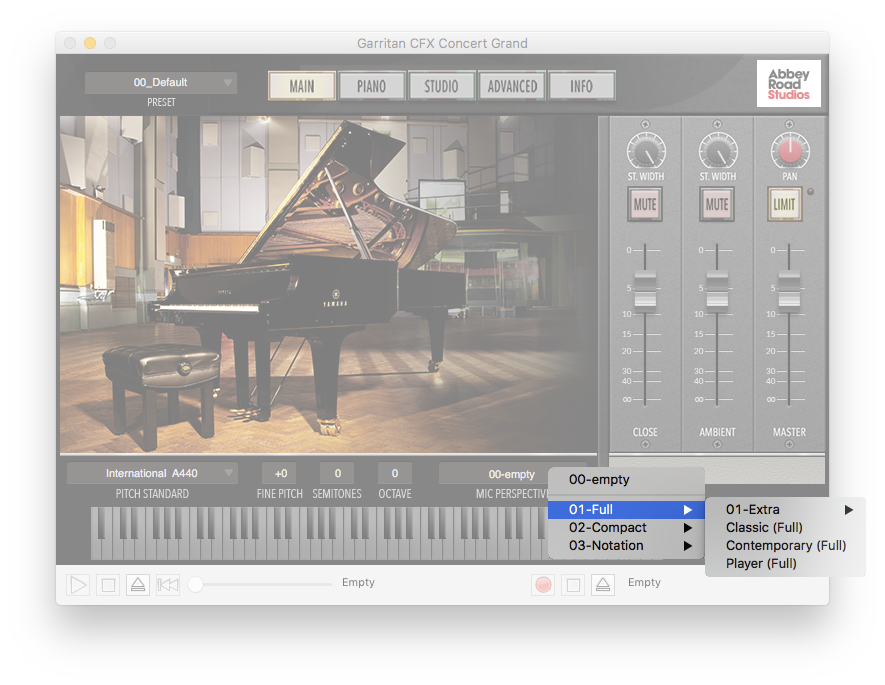Click the playback position slider handle
This screenshot has height=685, width=885.
195,585
